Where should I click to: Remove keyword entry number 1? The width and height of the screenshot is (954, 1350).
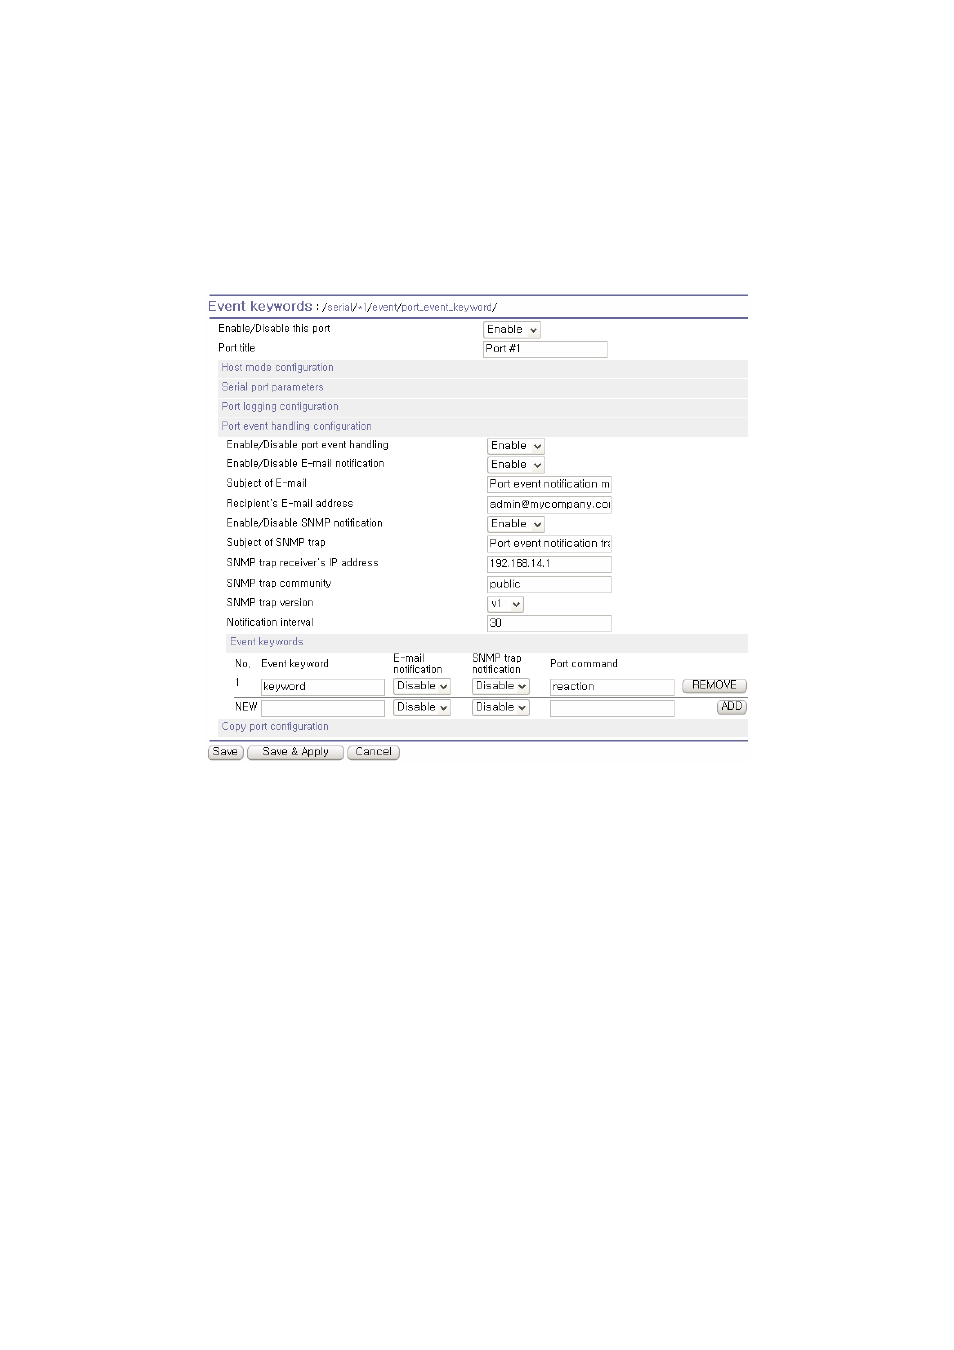pos(714,686)
